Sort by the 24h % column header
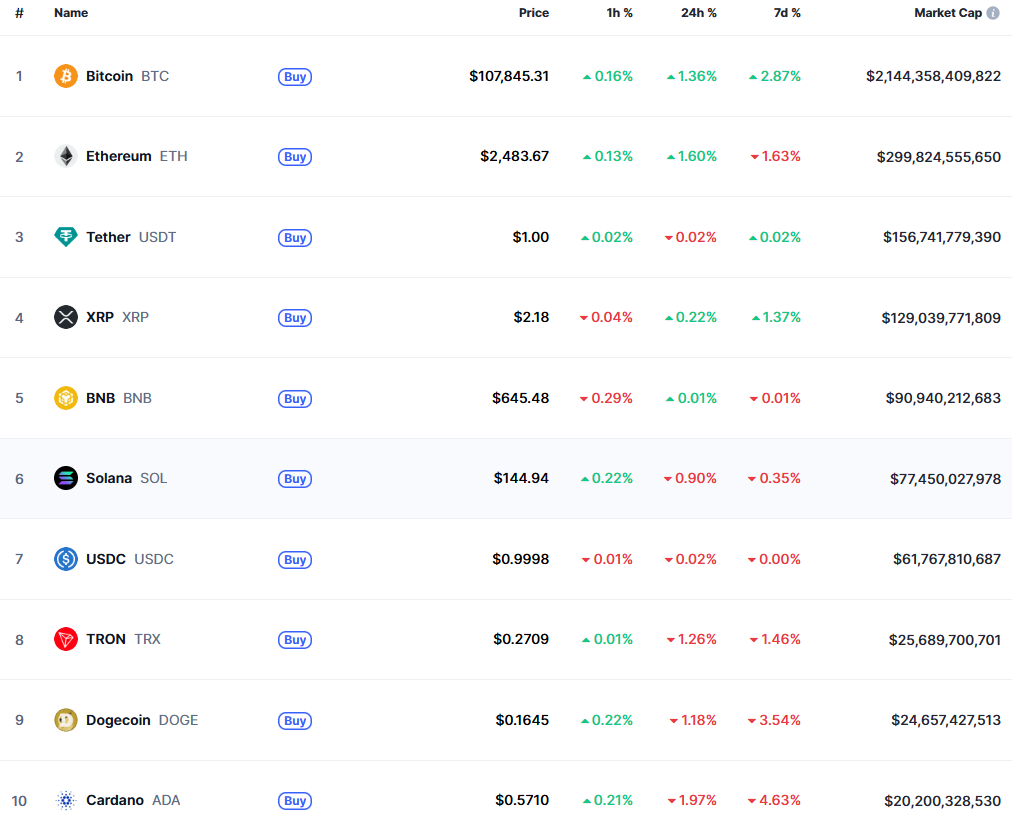The height and width of the screenshot is (818, 1012). pos(698,13)
